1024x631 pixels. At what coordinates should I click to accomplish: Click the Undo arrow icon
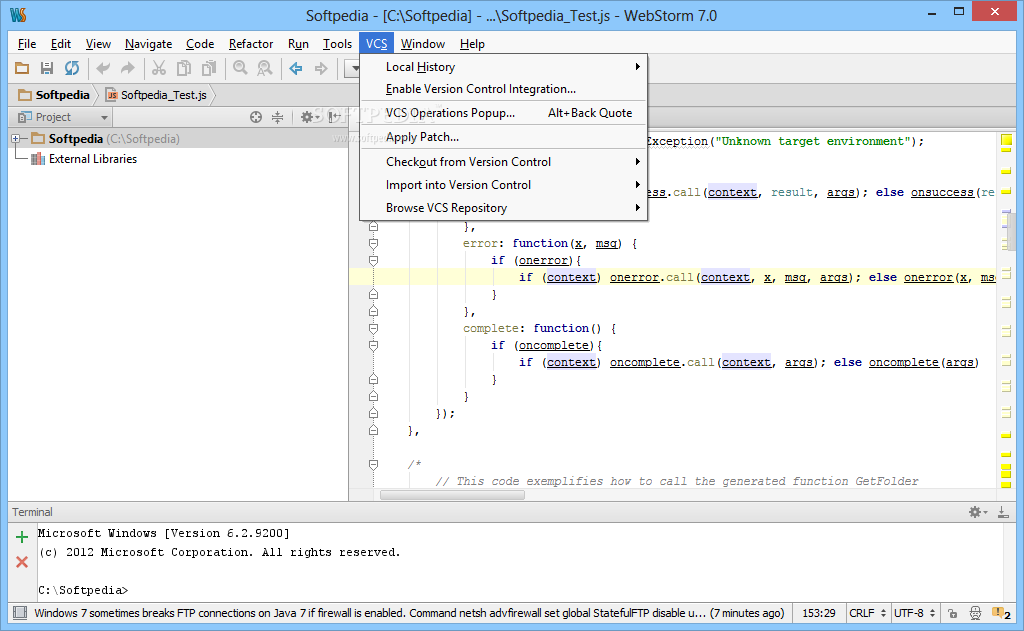coord(103,68)
